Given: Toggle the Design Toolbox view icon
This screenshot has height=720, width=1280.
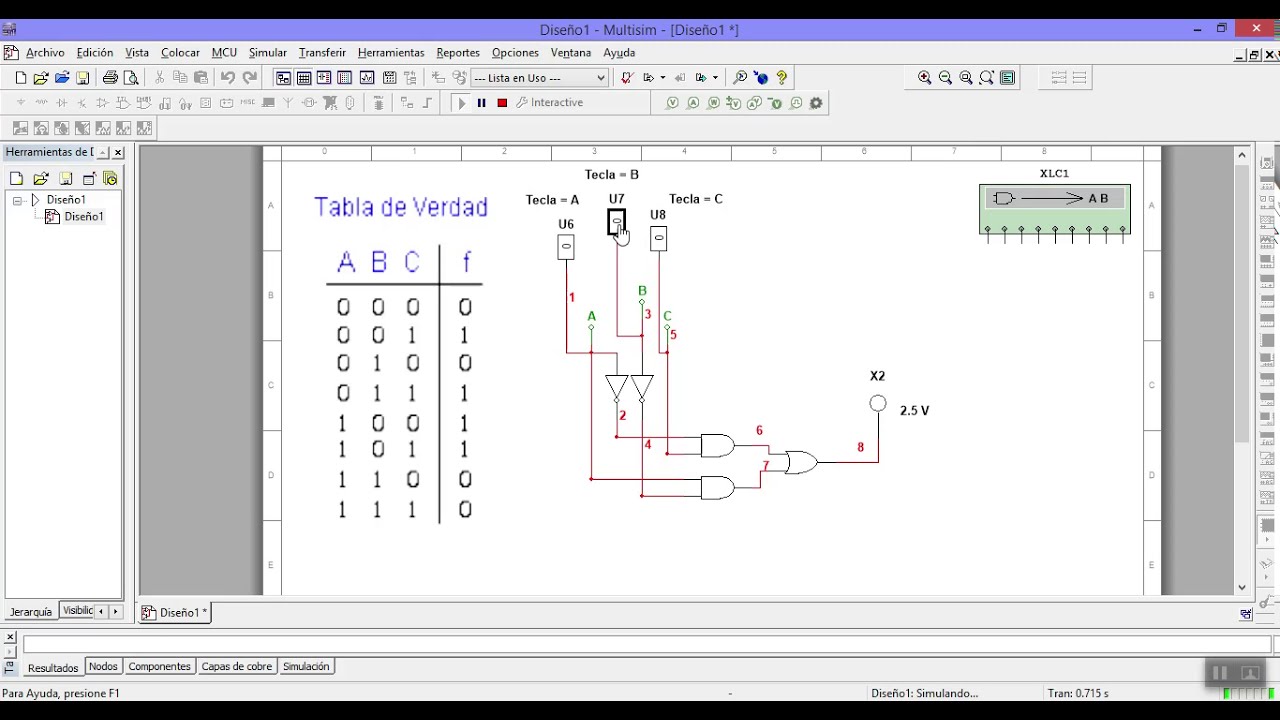Looking at the screenshot, I should click(283, 77).
